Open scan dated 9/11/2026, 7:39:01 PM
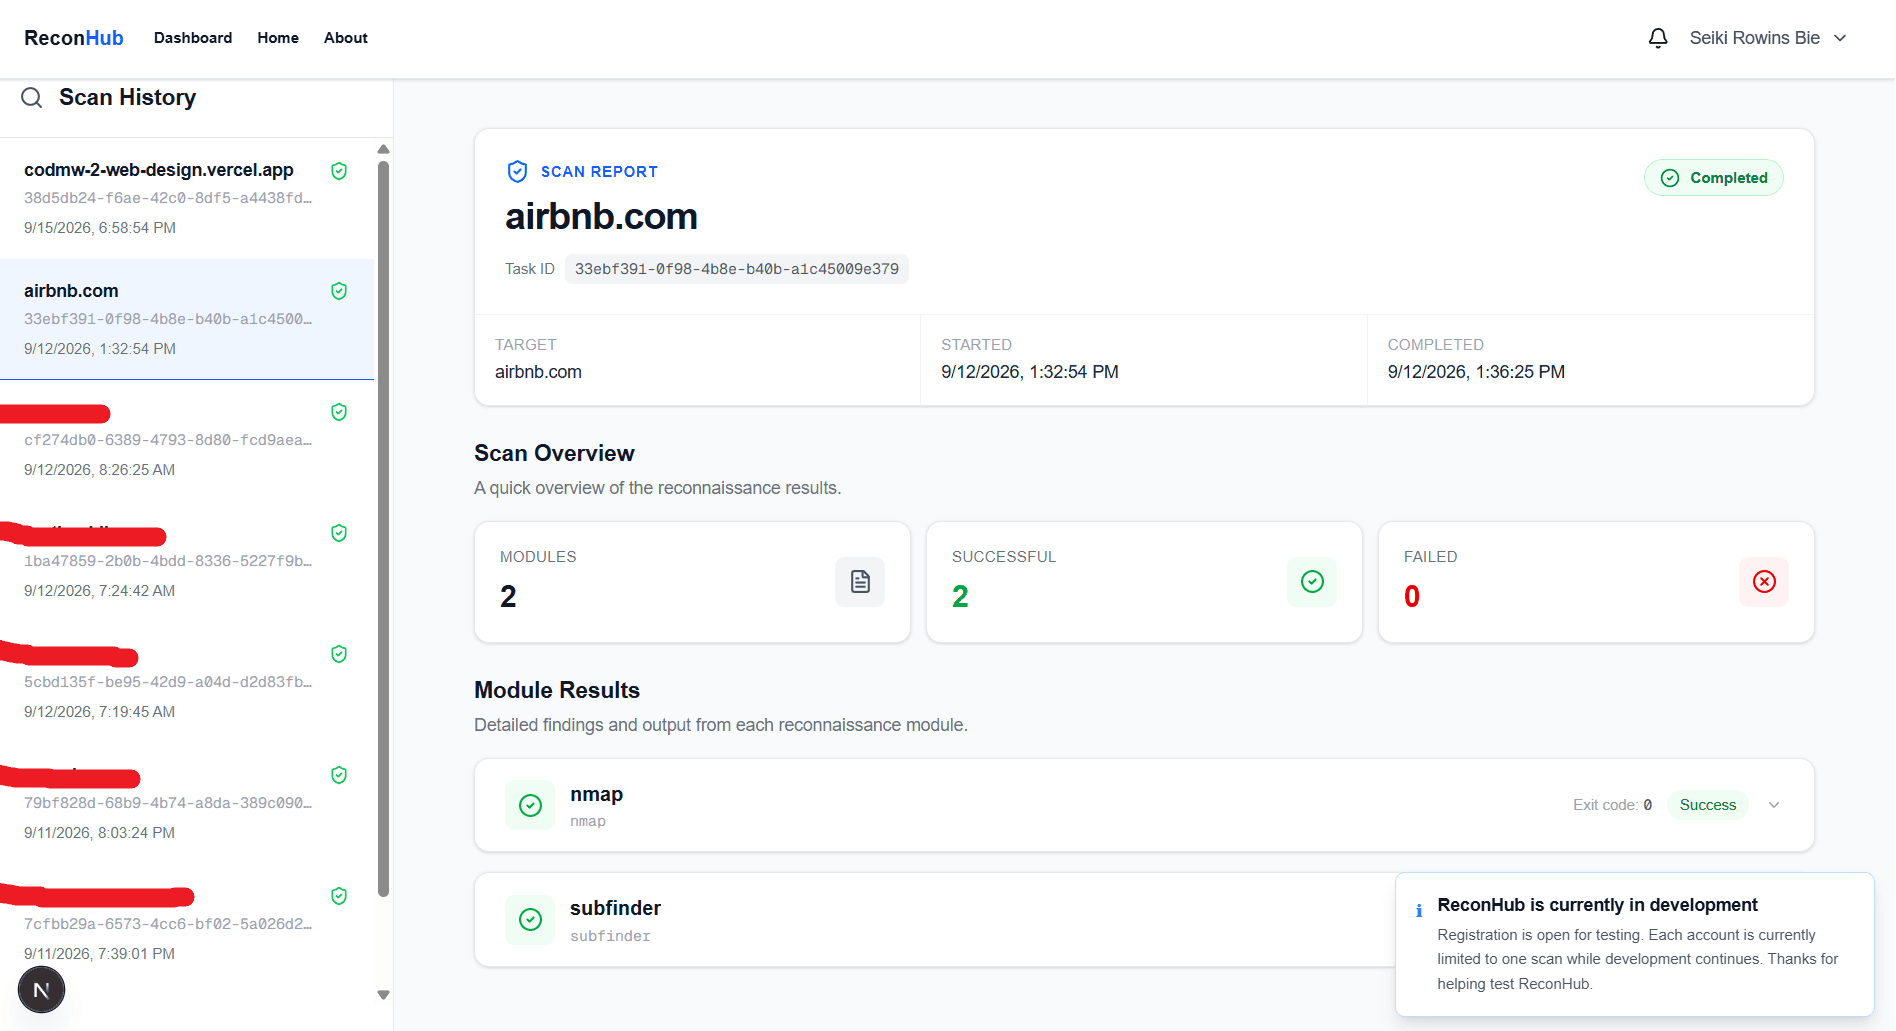The height and width of the screenshot is (1031, 1896). click(x=187, y=925)
